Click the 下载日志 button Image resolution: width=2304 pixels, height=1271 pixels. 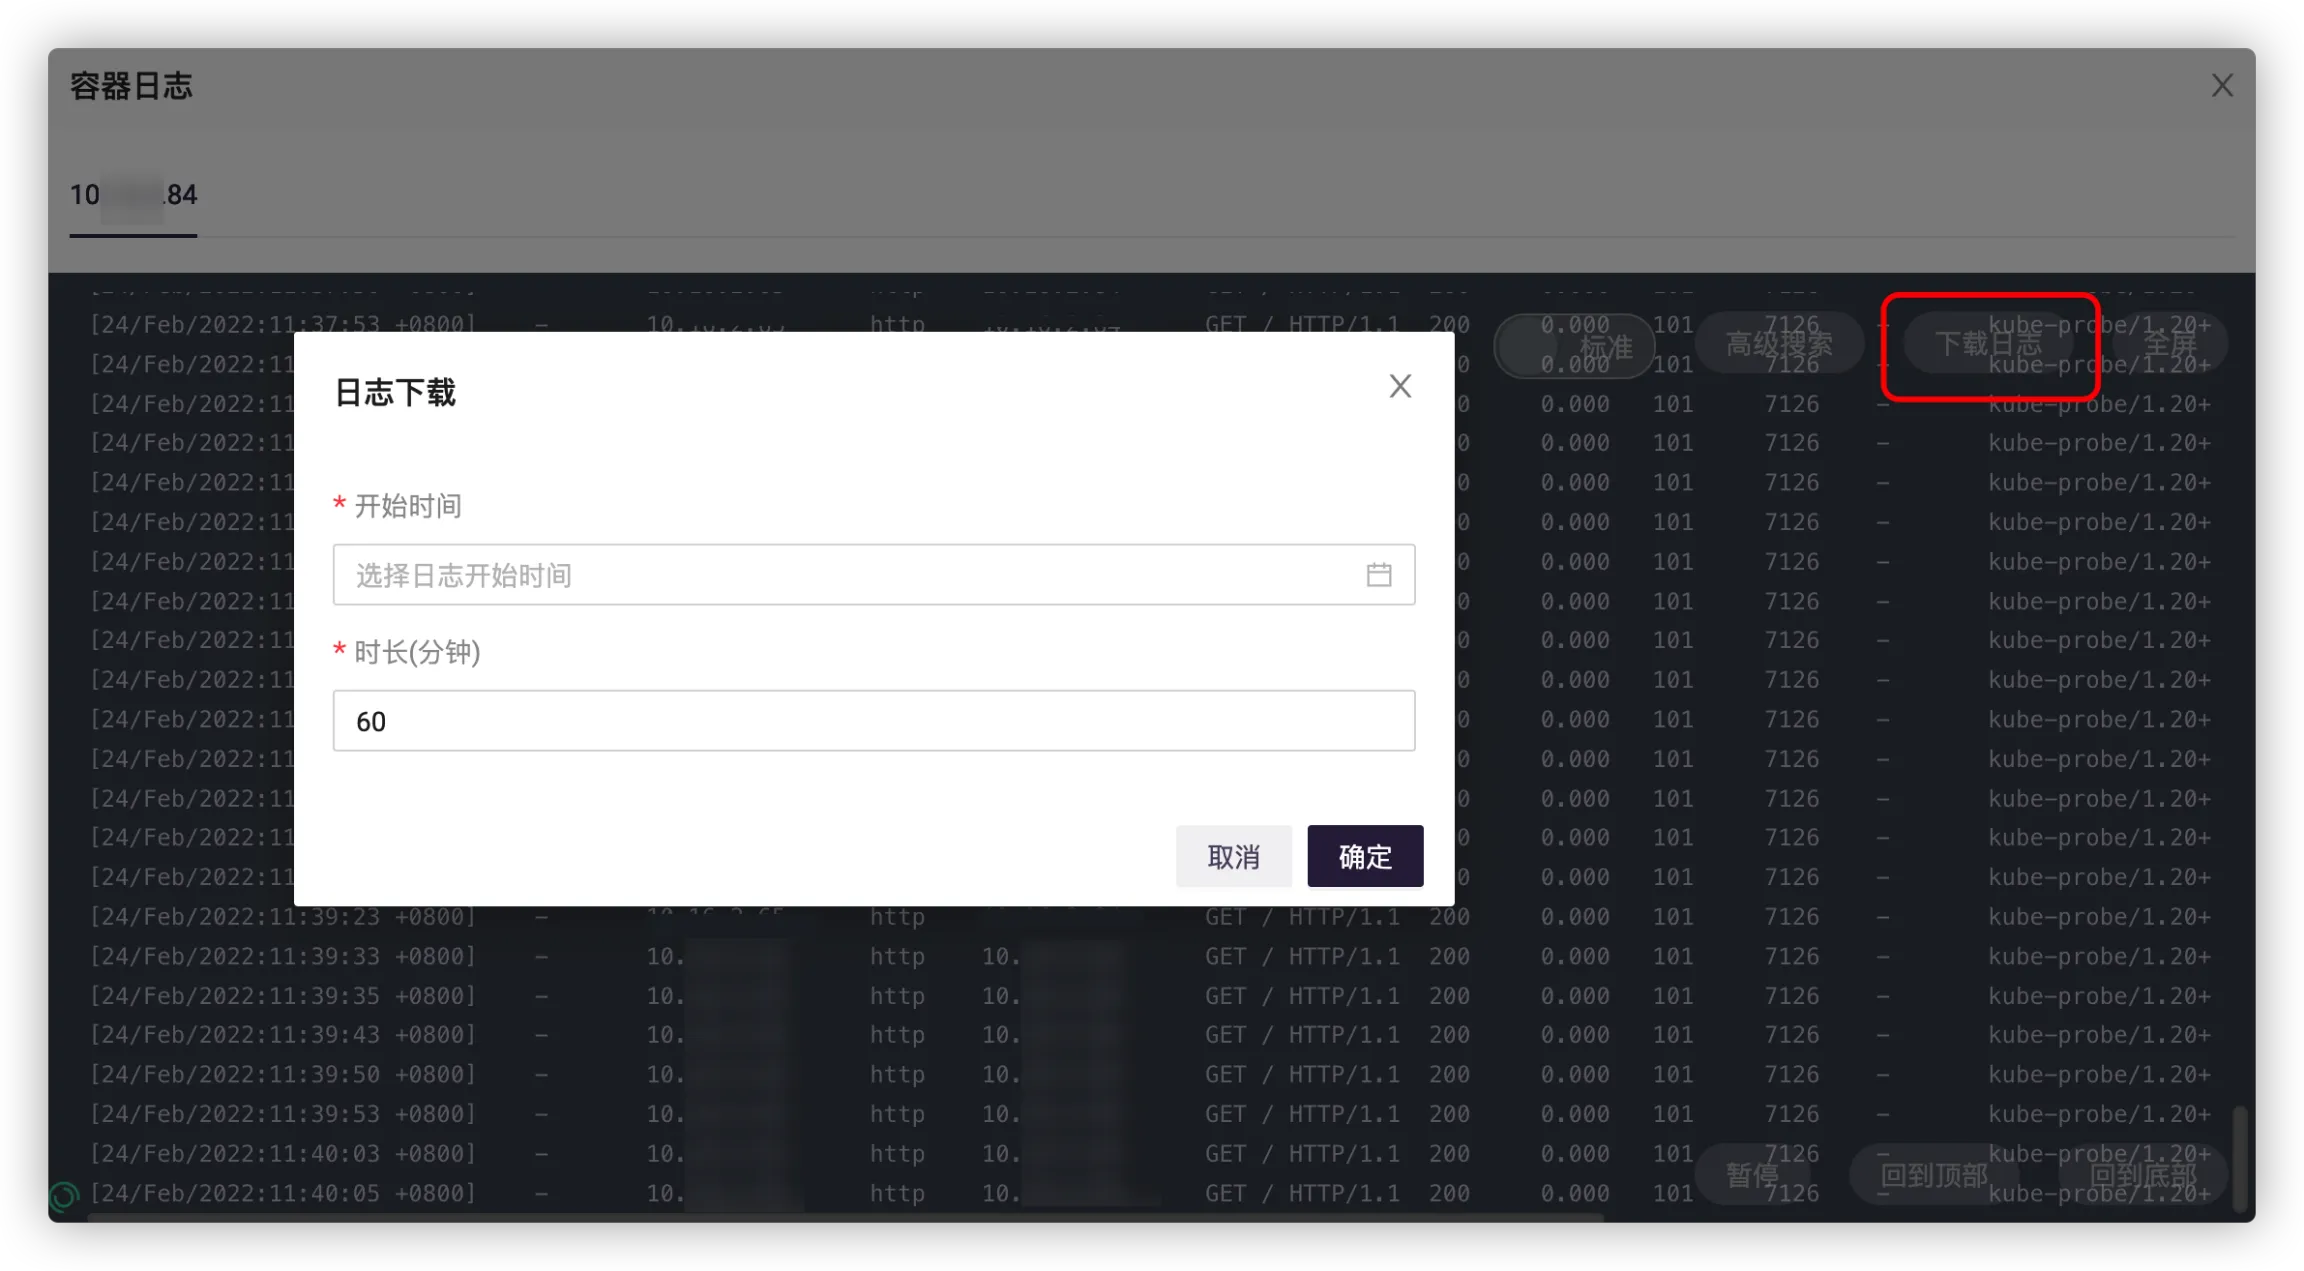[x=1988, y=345]
